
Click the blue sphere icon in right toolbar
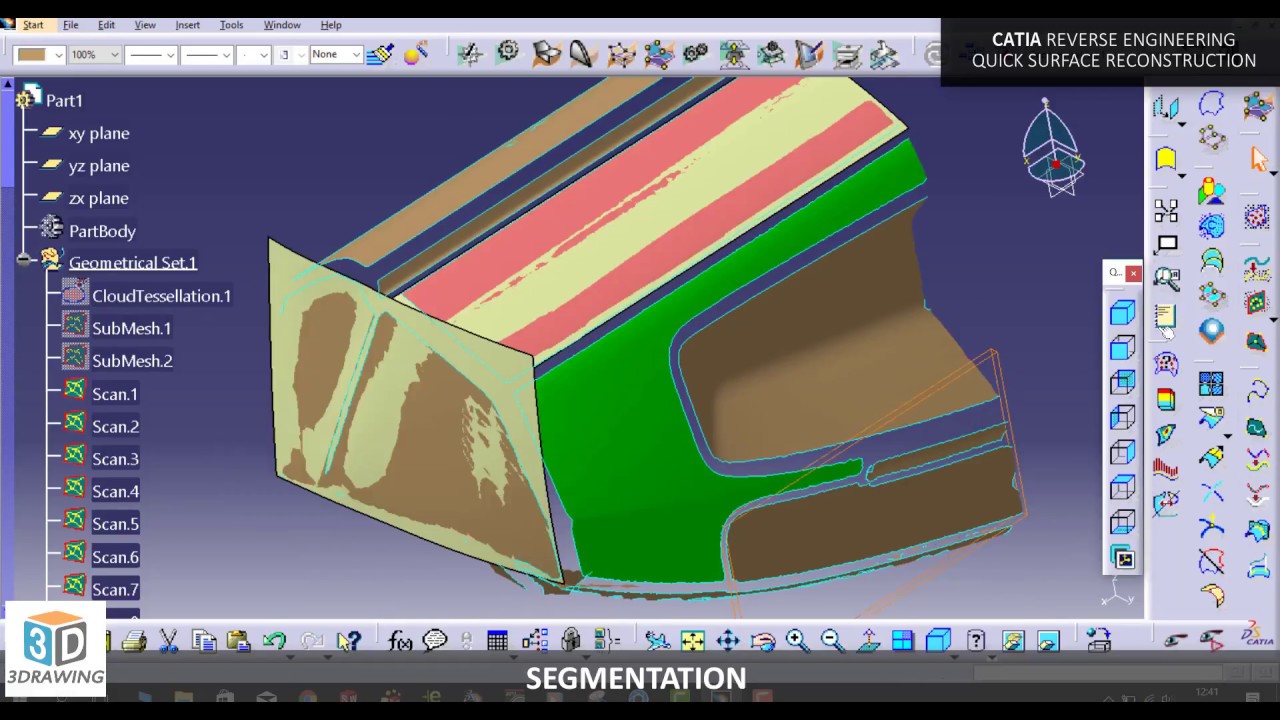(x=1212, y=331)
